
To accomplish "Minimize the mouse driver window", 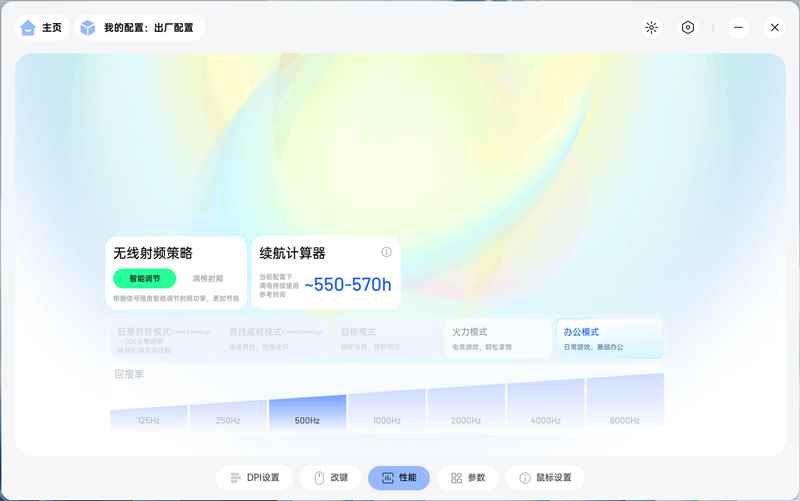I will [738, 28].
